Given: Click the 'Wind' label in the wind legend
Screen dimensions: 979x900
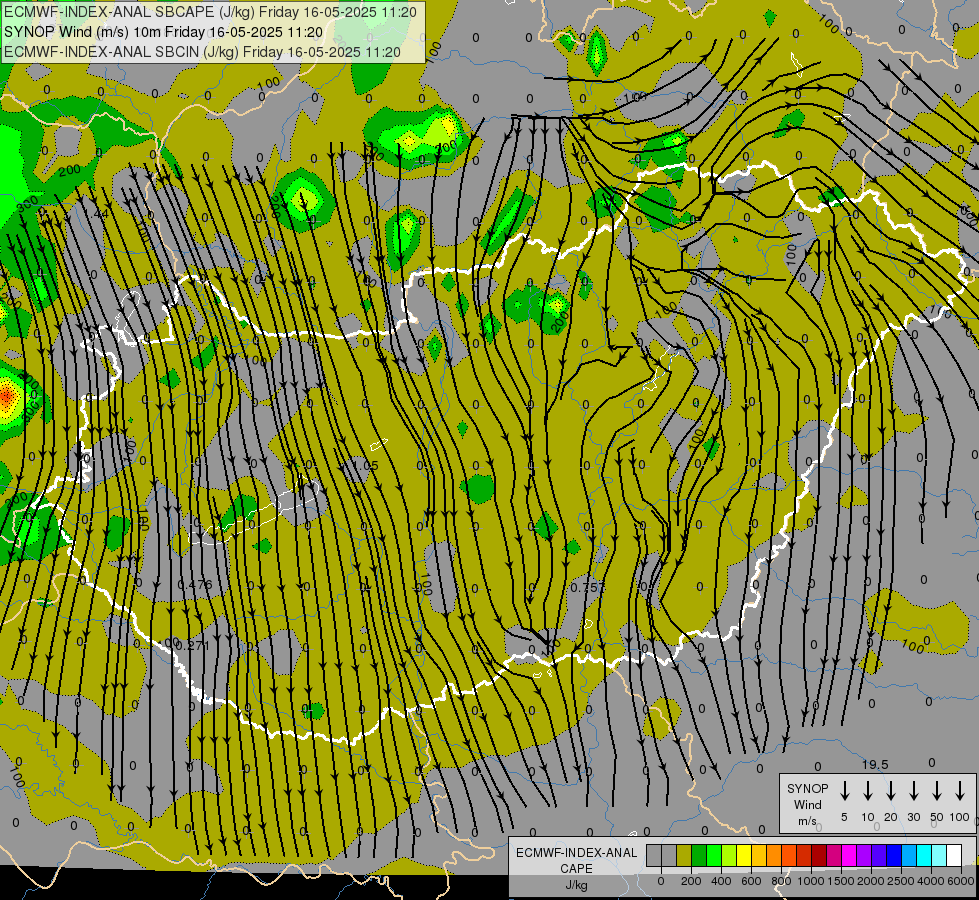Looking at the screenshot, I should click(807, 804).
